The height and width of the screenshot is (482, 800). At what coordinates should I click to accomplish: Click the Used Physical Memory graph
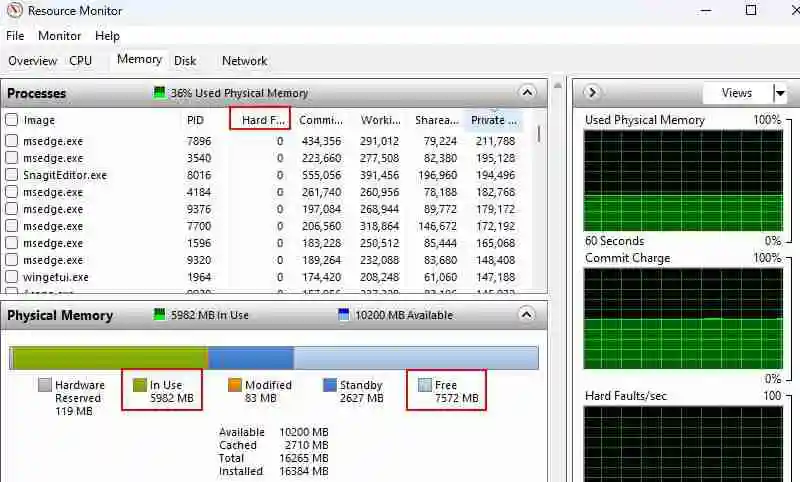(683, 181)
